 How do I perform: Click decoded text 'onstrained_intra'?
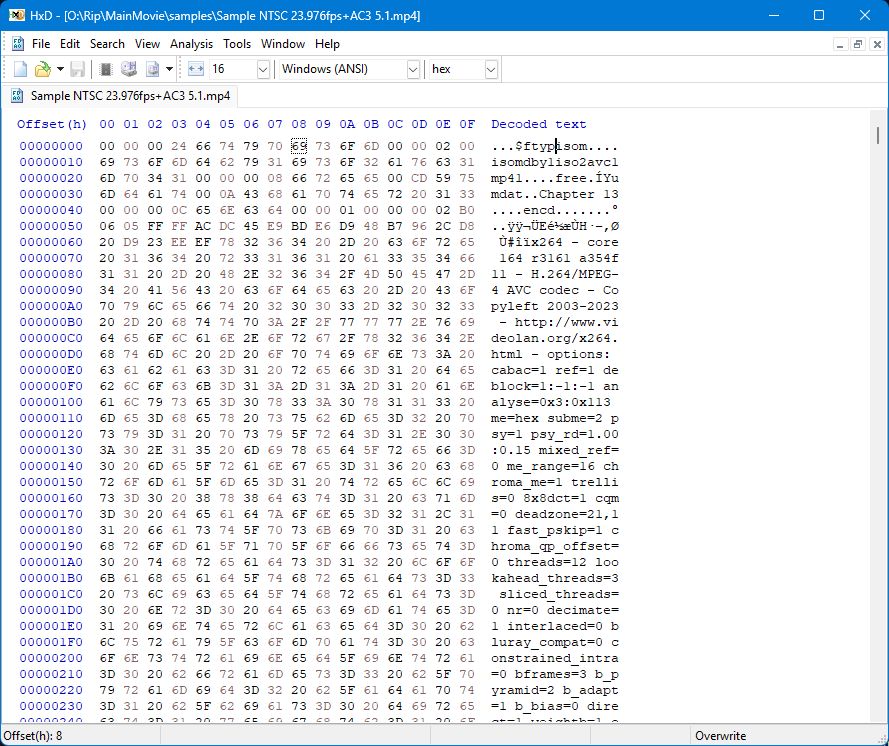click(554, 658)
